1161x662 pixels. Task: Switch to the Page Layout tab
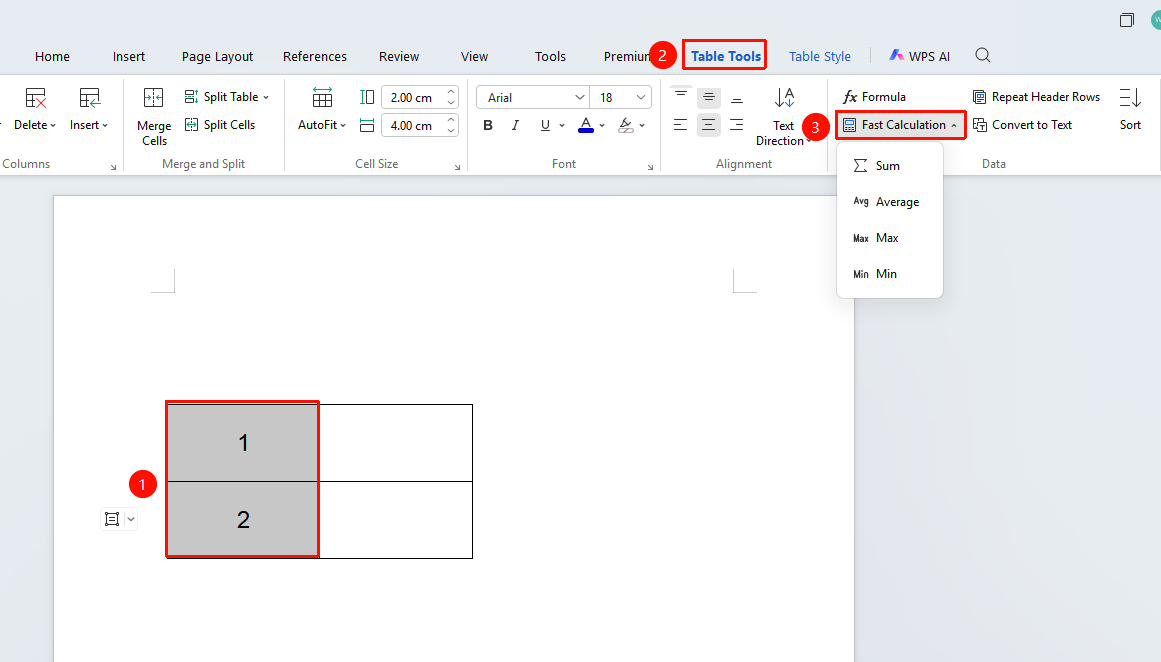pyautogui.click(x=217, y=56)
